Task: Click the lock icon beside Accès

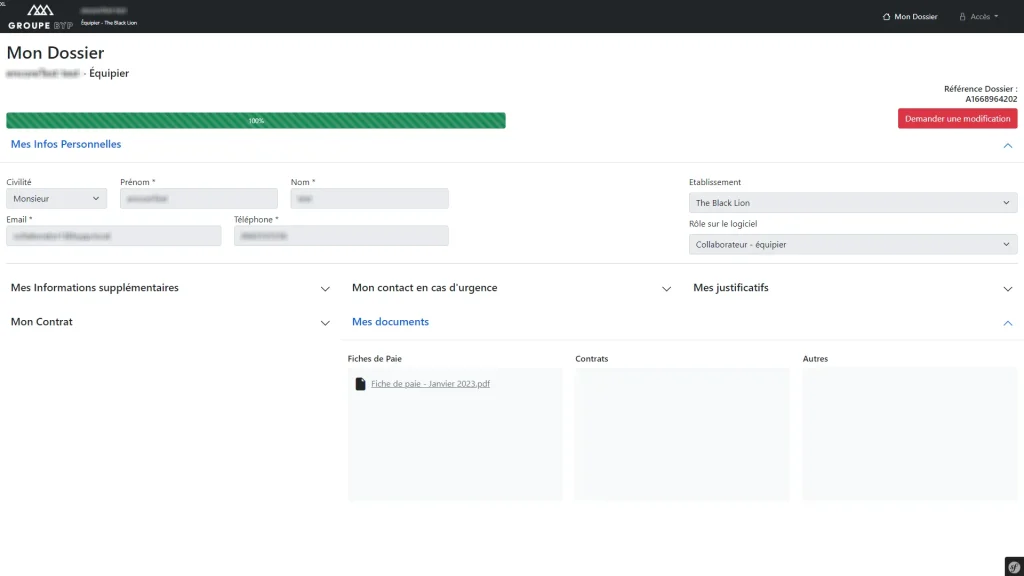Action: [x=962, y=16]
